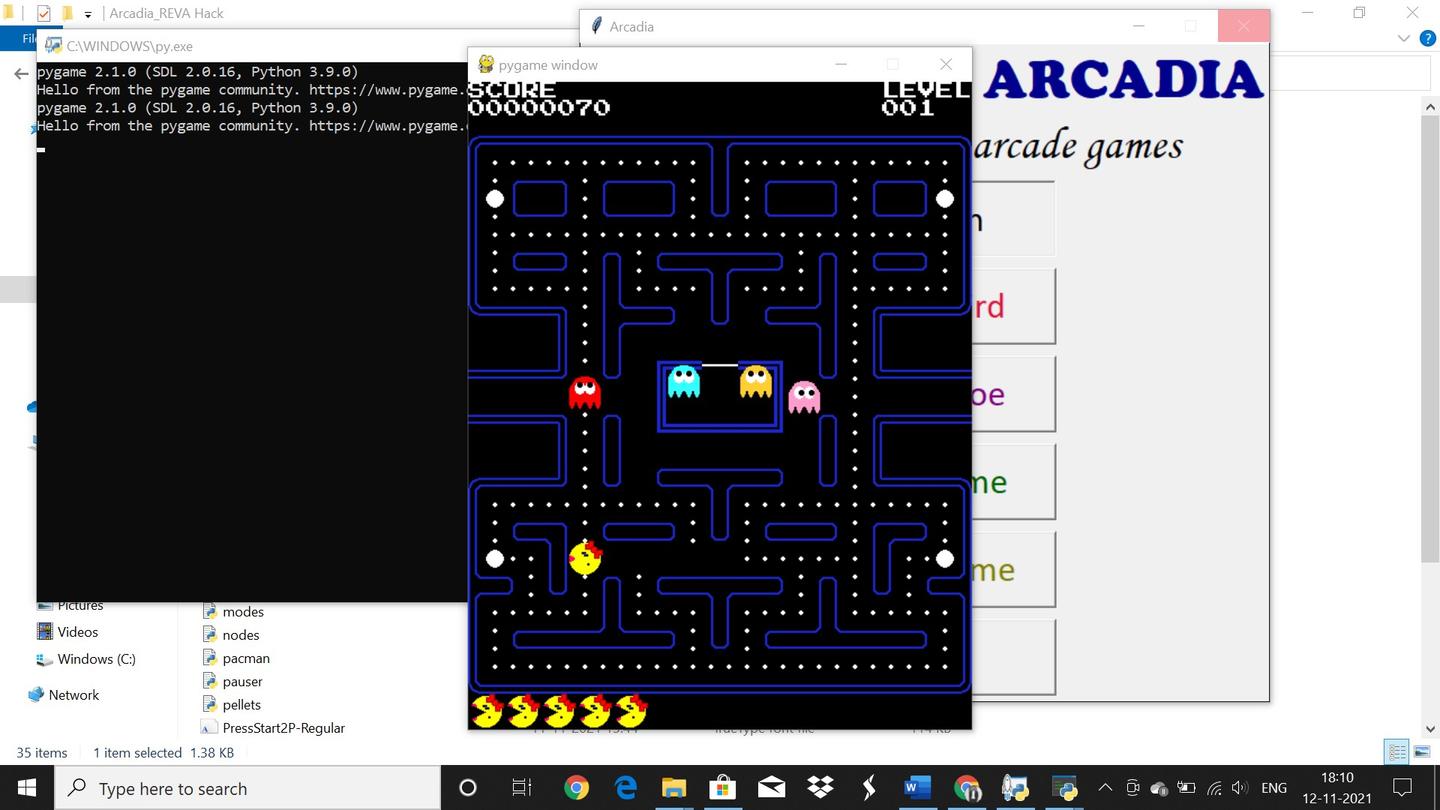Show hidden tray icons with the chevron

click(x=1105, y=788)
